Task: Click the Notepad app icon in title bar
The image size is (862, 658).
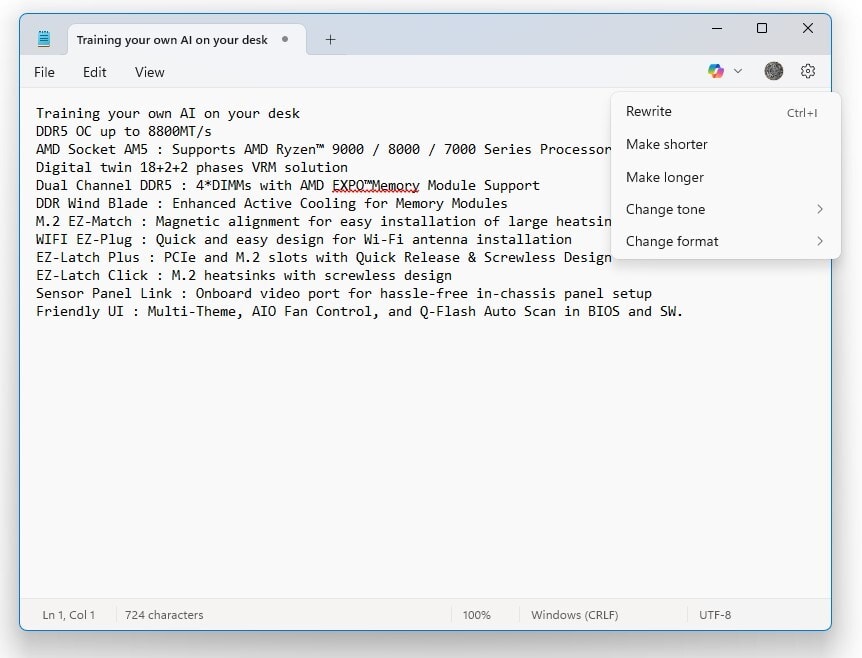Action: point(44,40)
